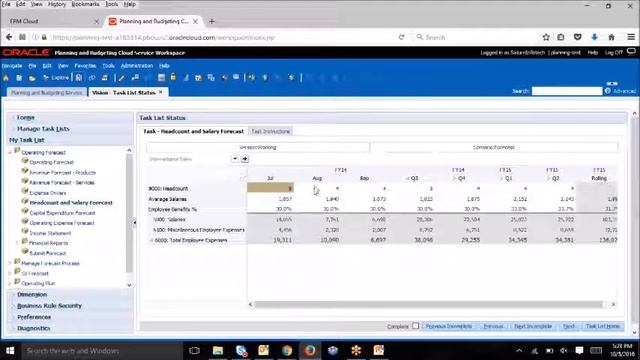This screenshot has height=360, width=640.
Task: Open the Action Center notification icon
Action: (x=579, y=351)
